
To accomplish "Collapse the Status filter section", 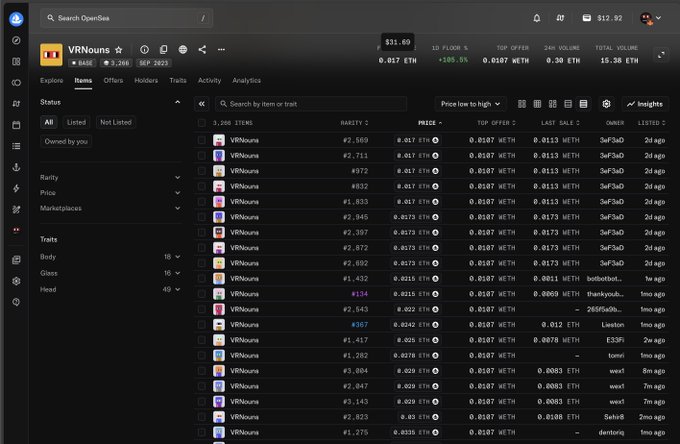I will (177, 102).
